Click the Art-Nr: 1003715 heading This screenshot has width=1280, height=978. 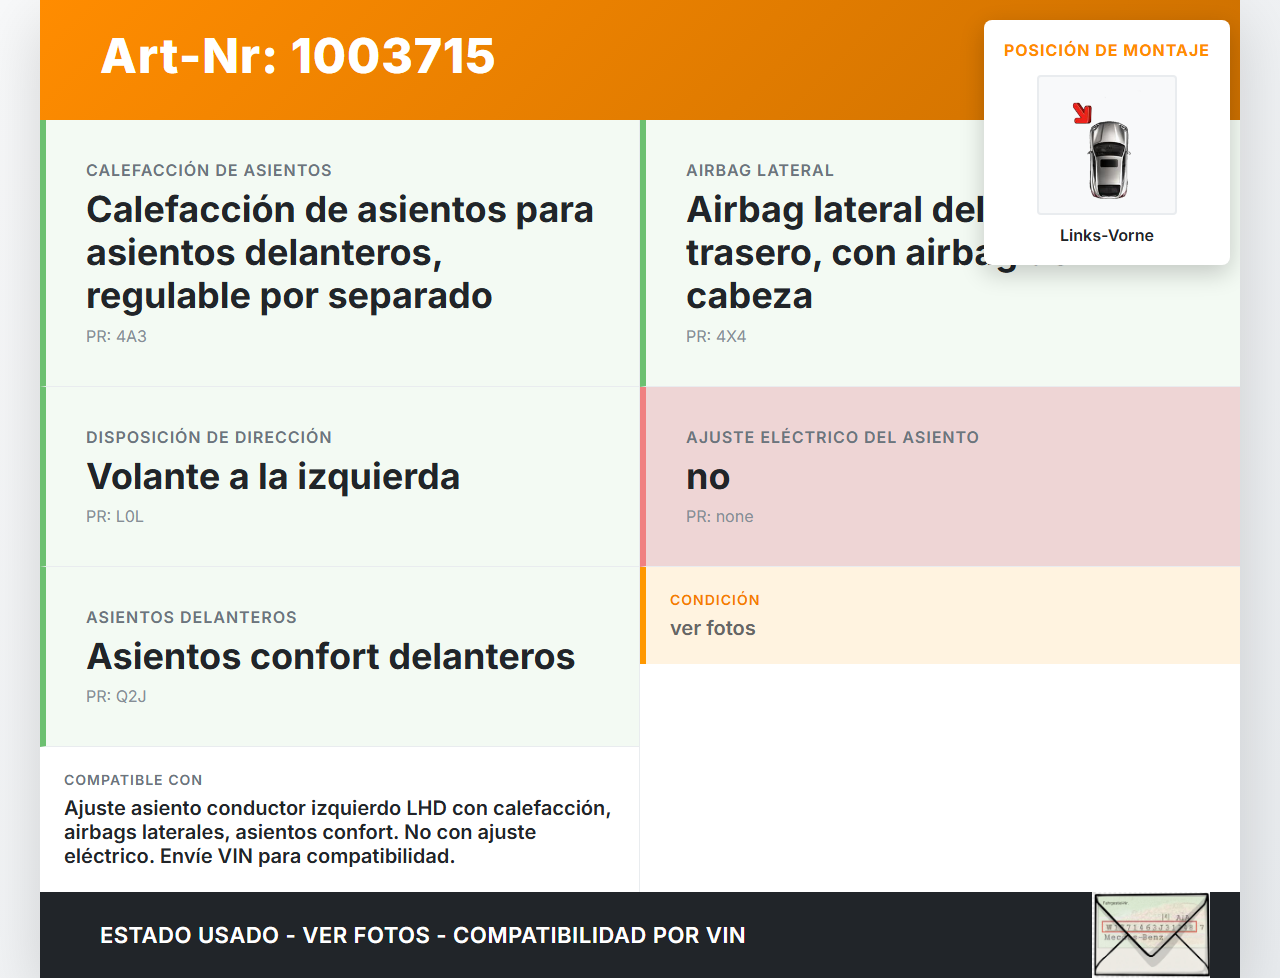297,56
